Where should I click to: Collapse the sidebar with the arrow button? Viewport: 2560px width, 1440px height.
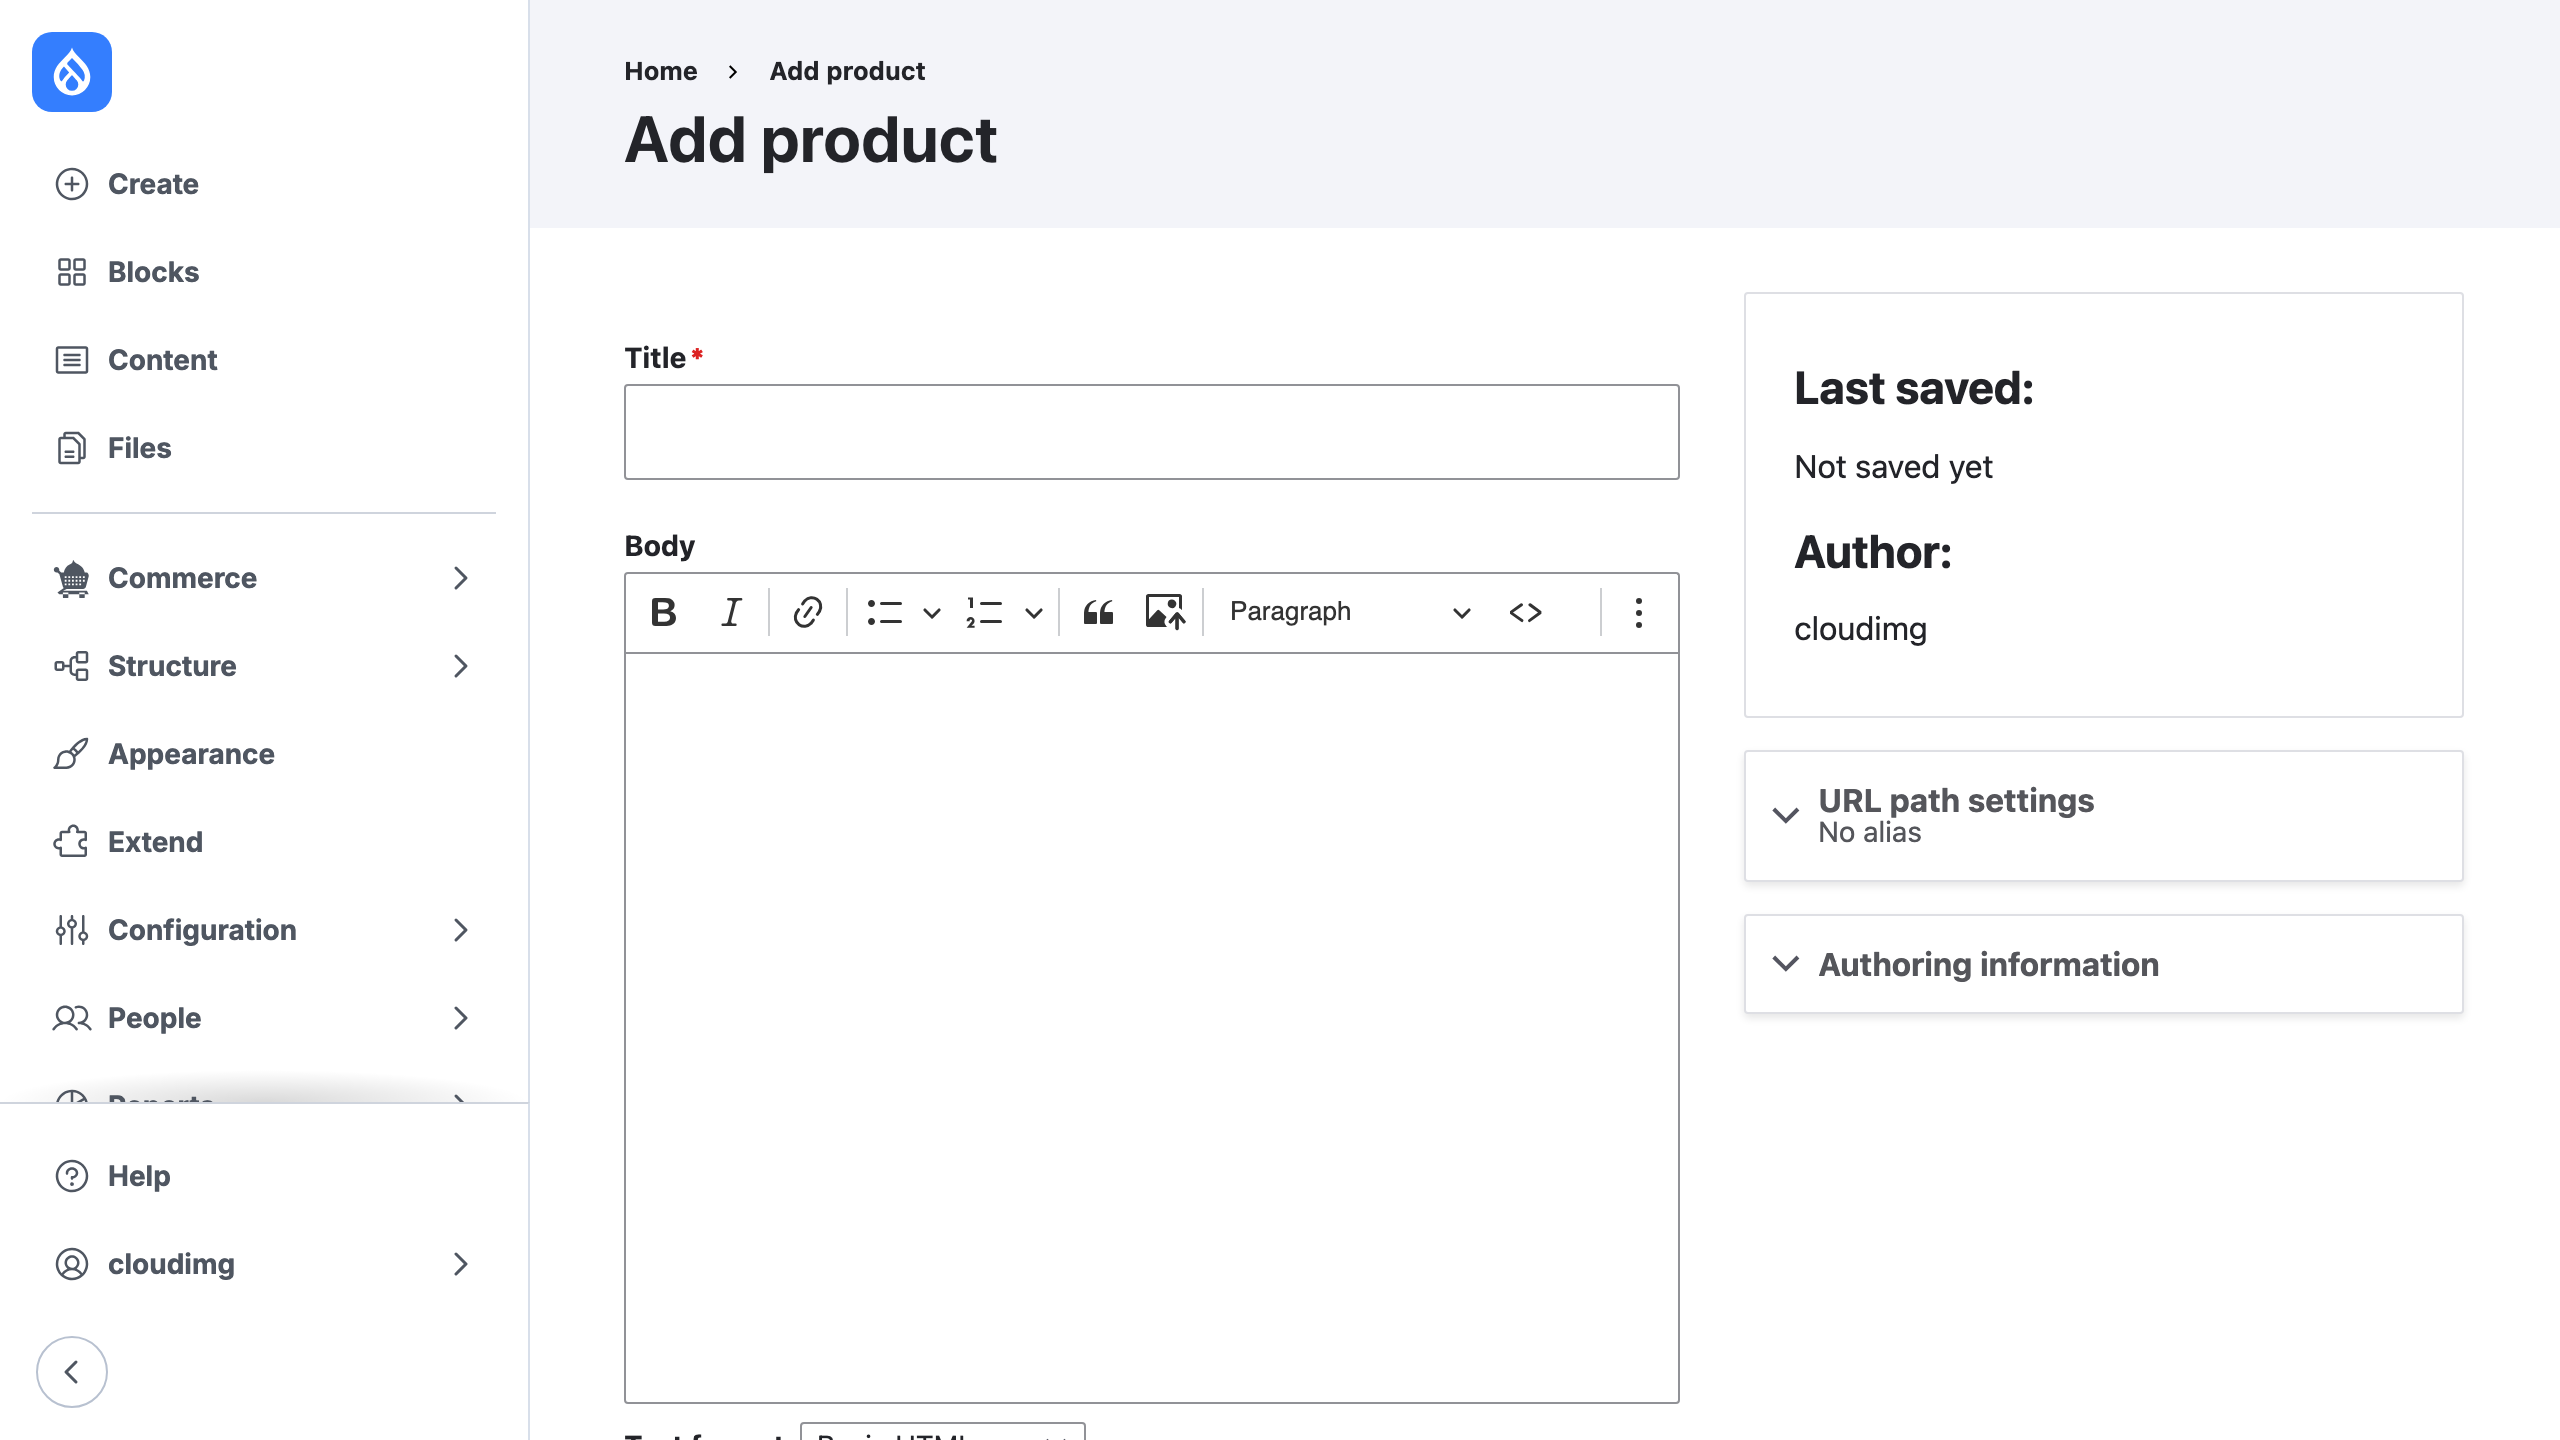[x=72, y=1372]
